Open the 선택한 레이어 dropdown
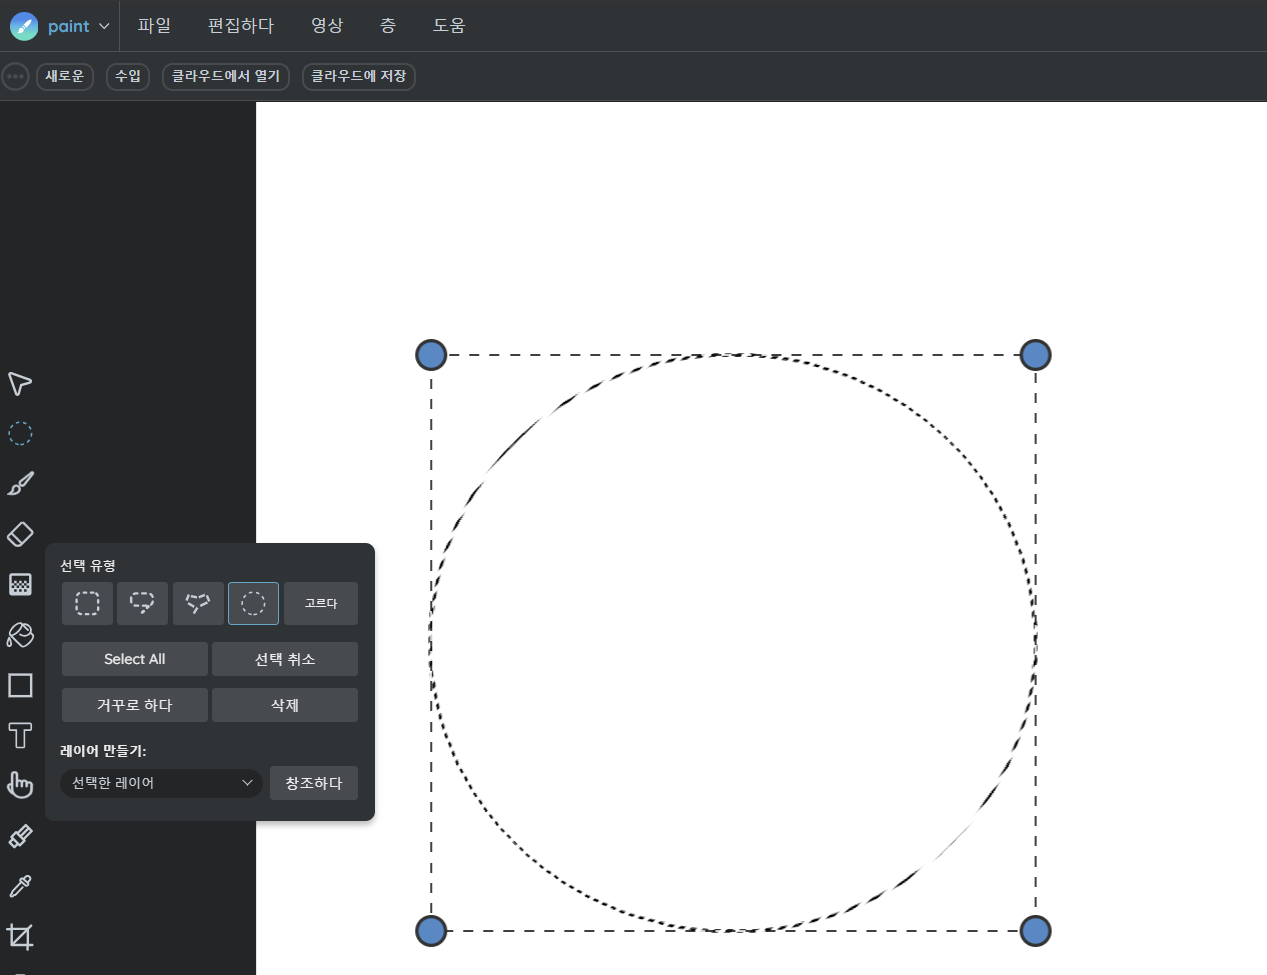 coord(161,783)
